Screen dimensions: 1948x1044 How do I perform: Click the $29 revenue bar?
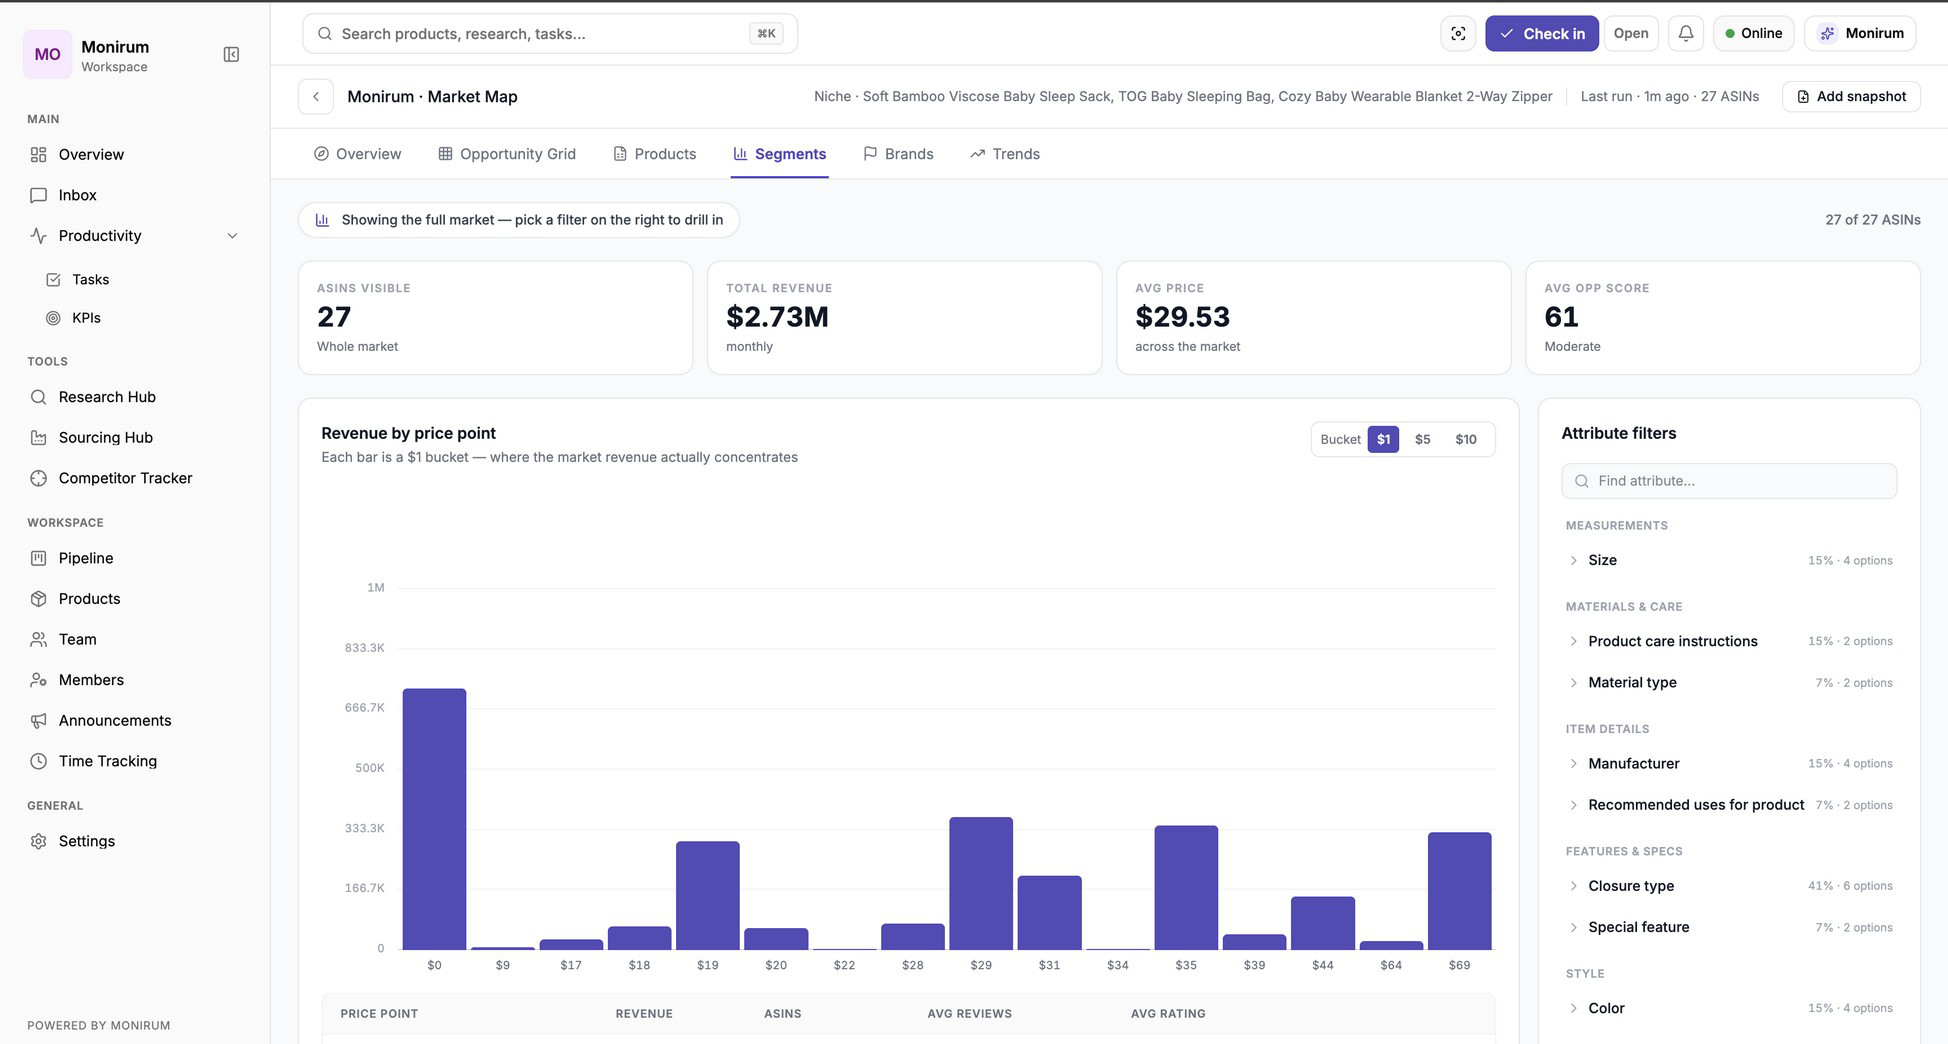pos(981,883)
